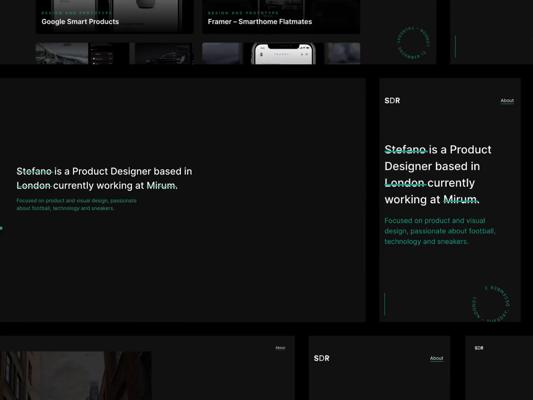Viewport: 533px width, 400px height.
Task: Click the small green dot at left edge
Action: point(1,228)
